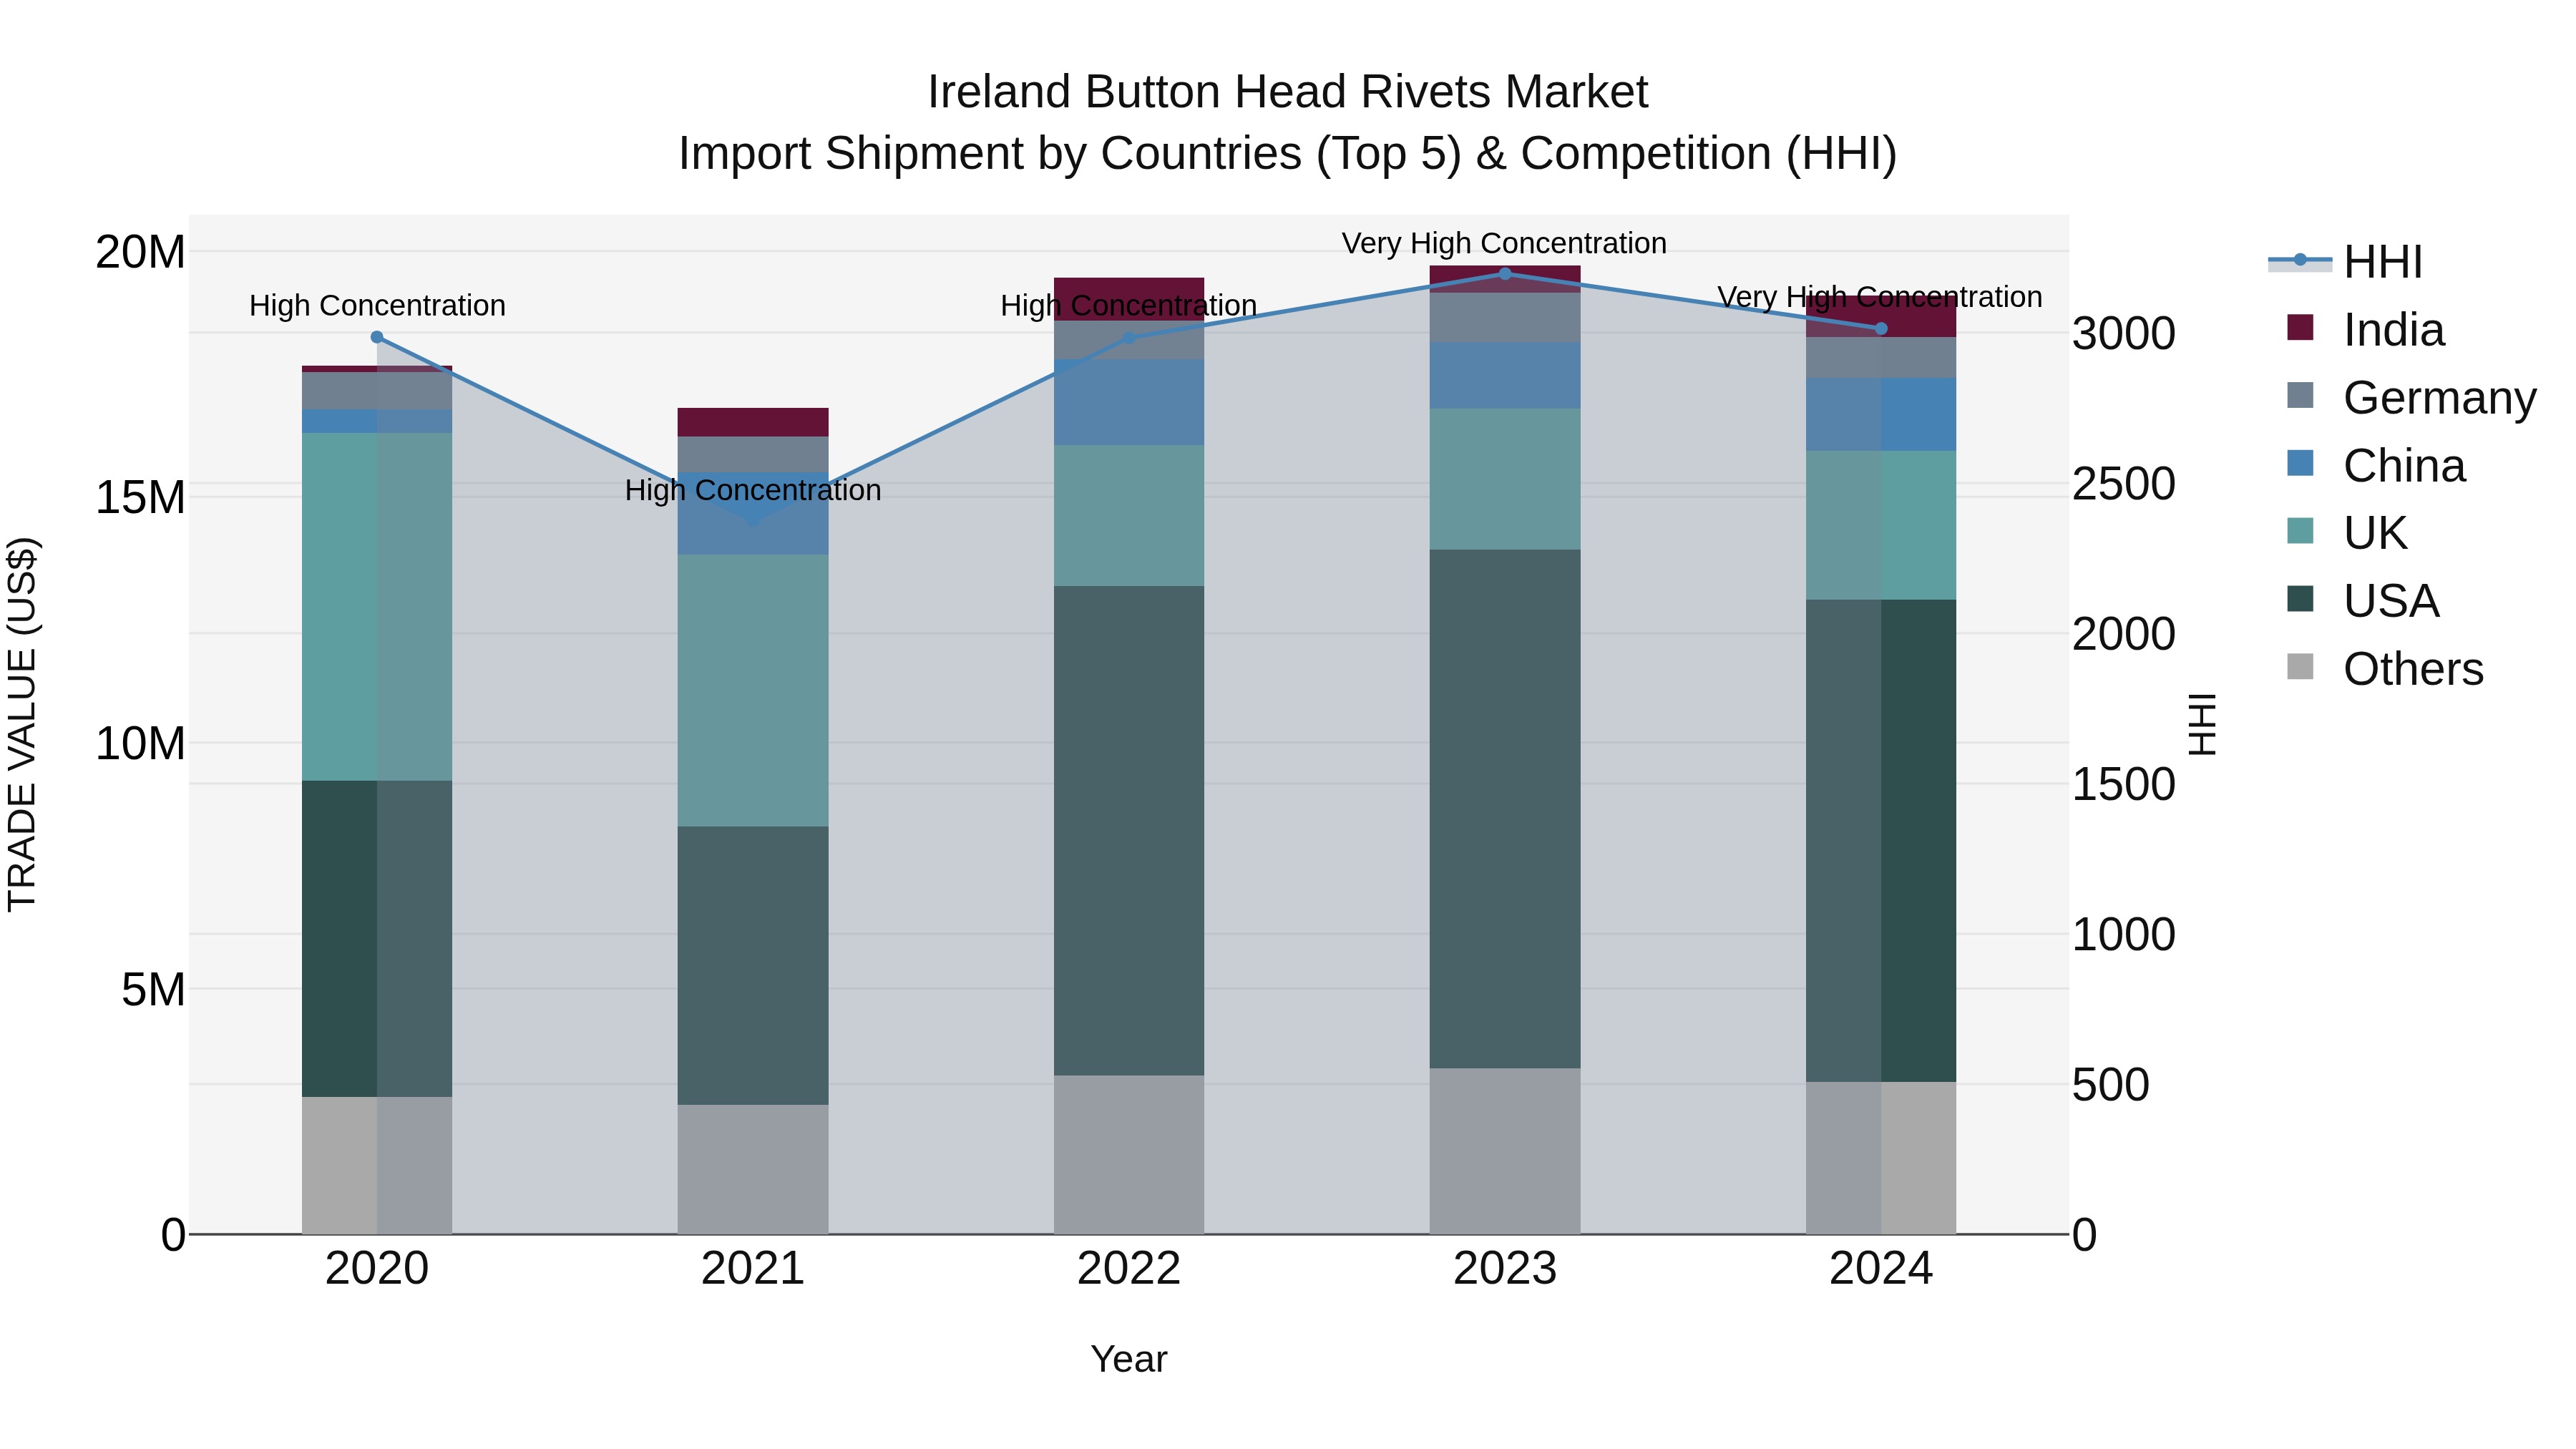Toggle the HHI legend entry
The height and width of the screenshot is (1449, 2576).
pos(2345,262)
